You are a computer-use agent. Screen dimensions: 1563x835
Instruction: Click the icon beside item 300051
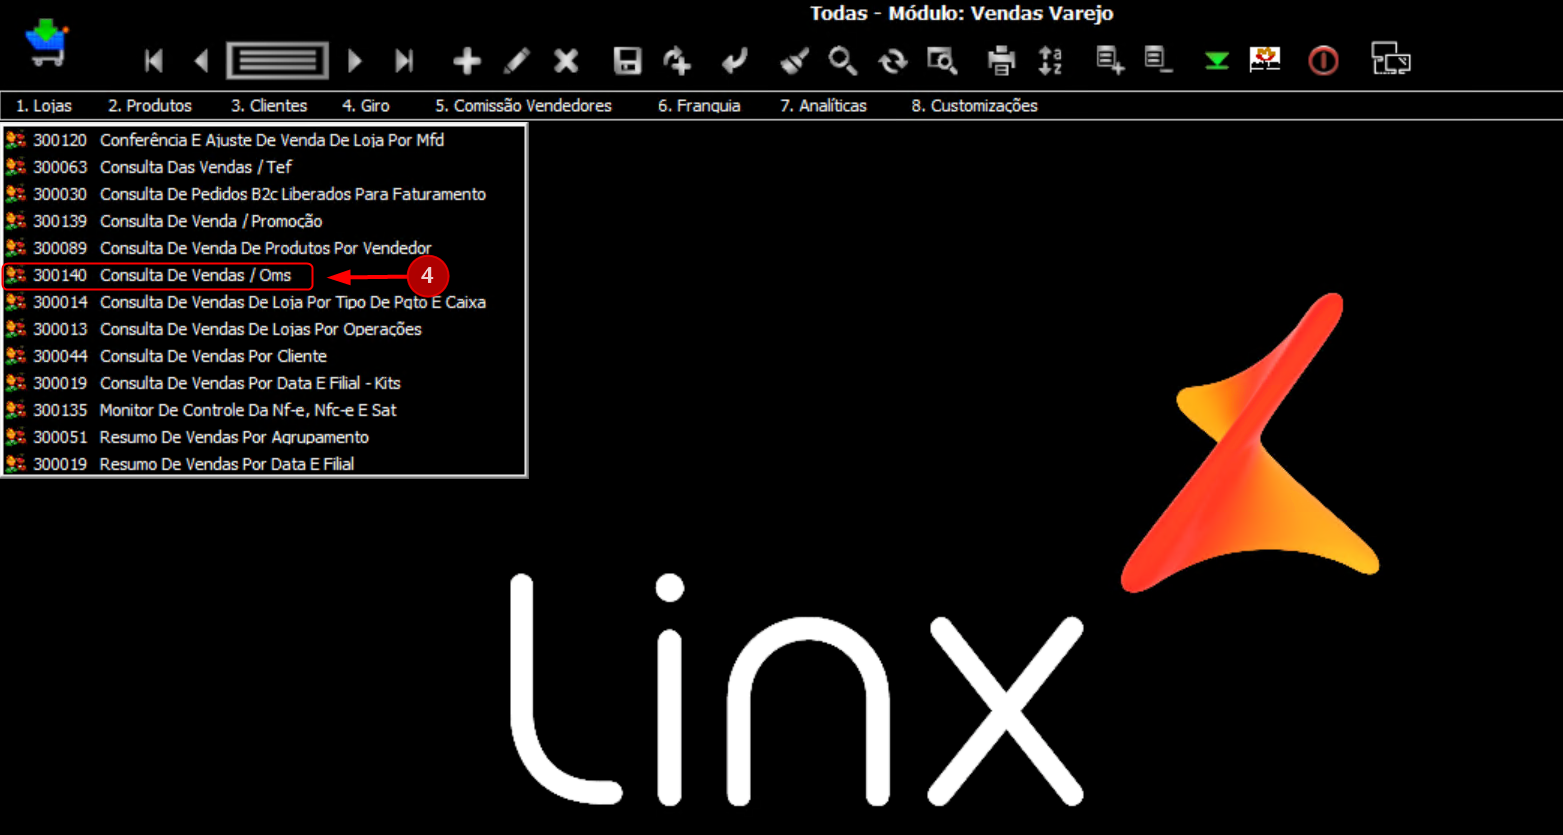[x=15, y=437]
